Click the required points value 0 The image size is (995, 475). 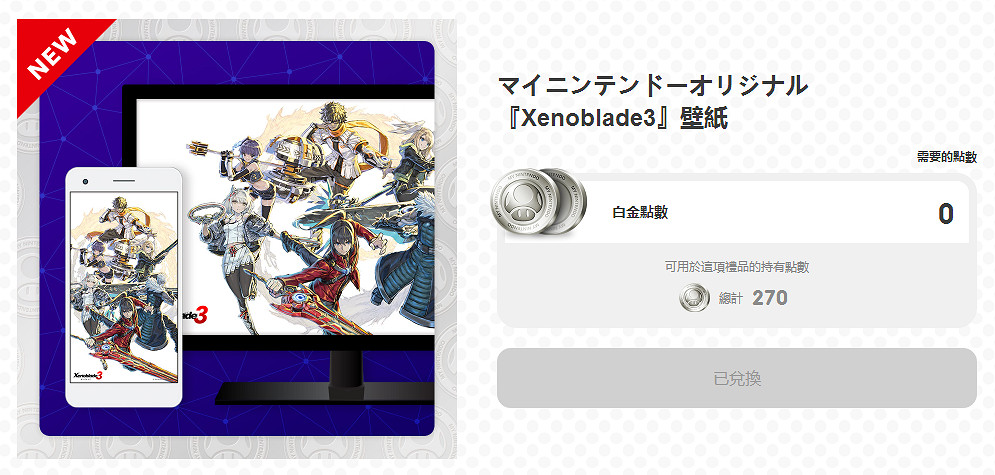tap(946, 214)
